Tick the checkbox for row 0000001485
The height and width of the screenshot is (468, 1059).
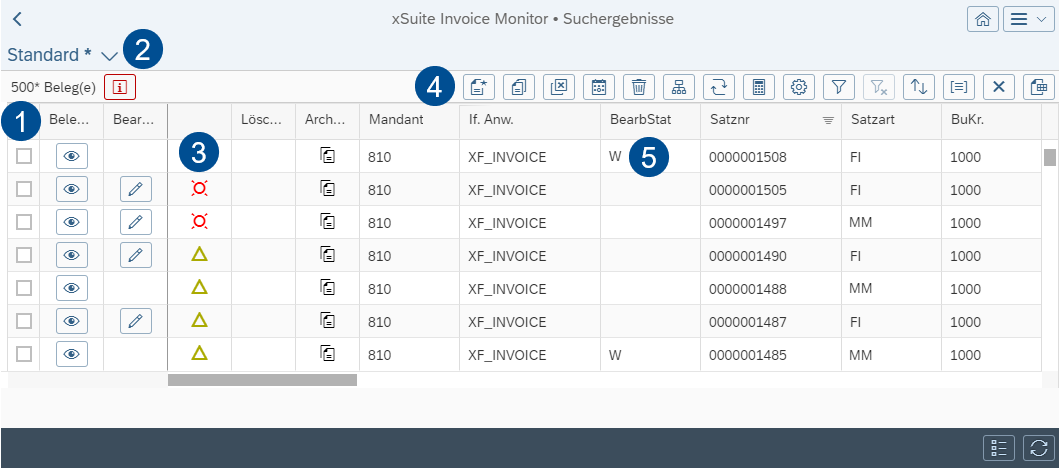[x=24, y=353]
